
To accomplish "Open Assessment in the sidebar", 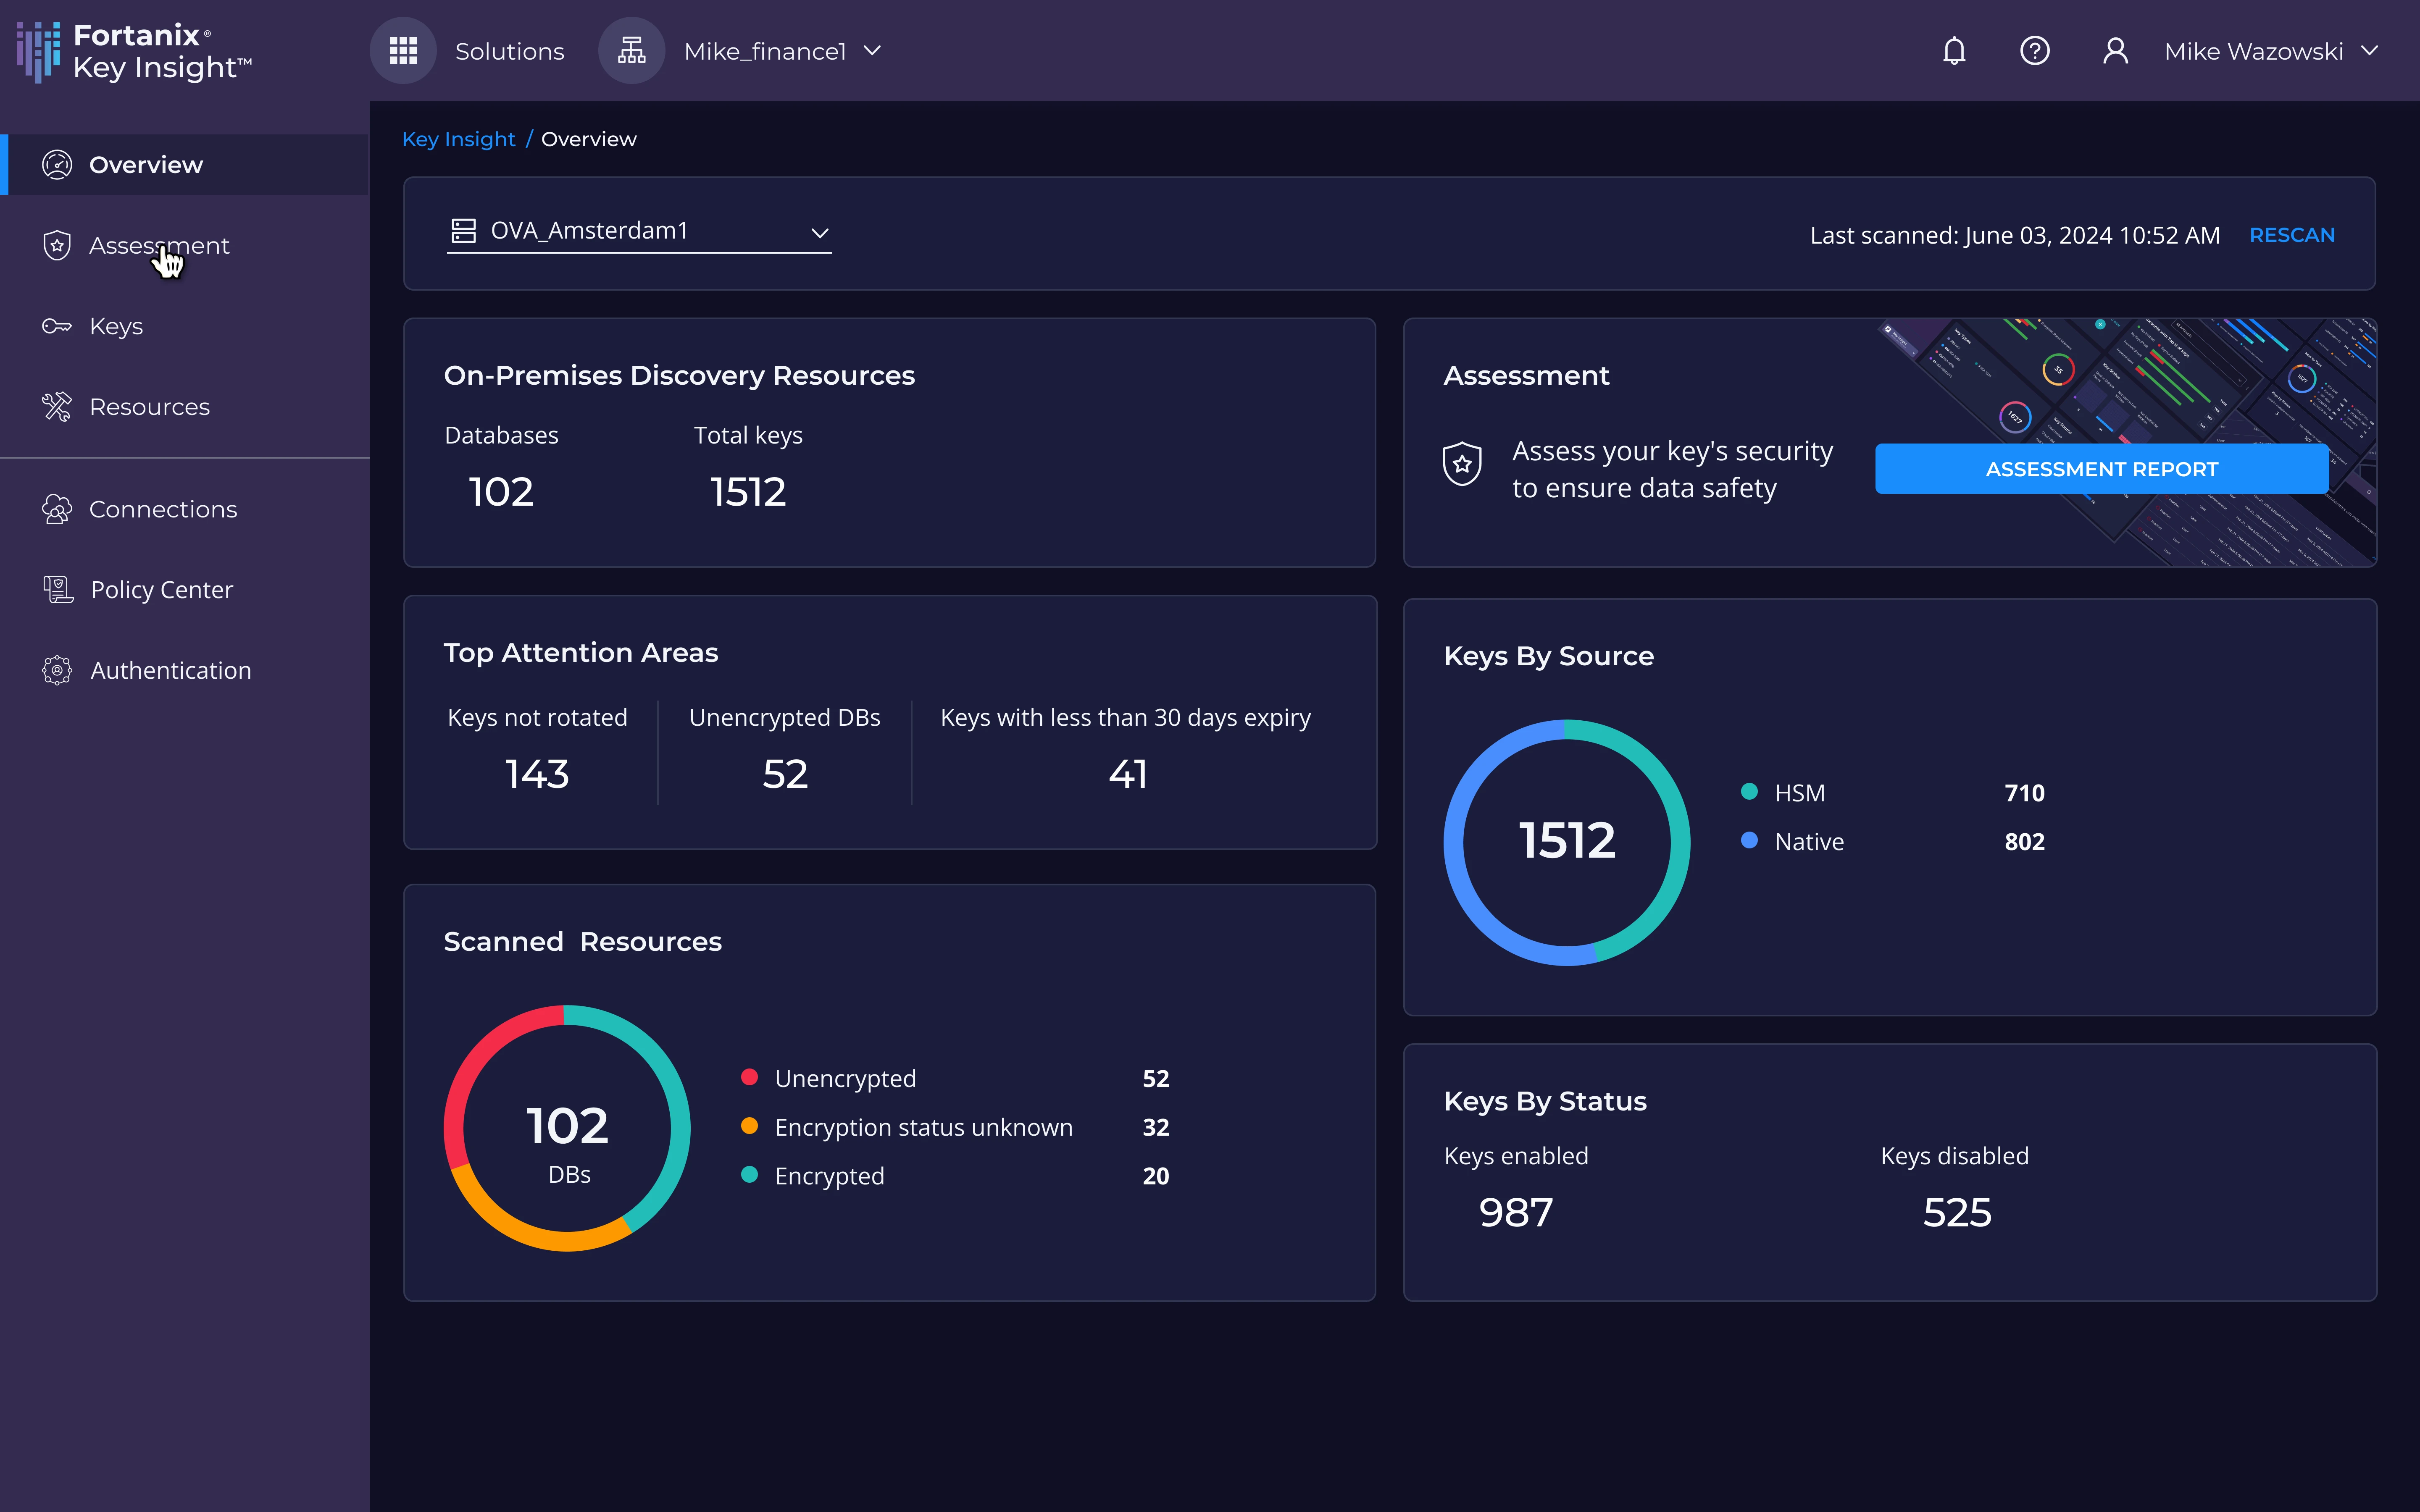I will click(x=185, y=245).
